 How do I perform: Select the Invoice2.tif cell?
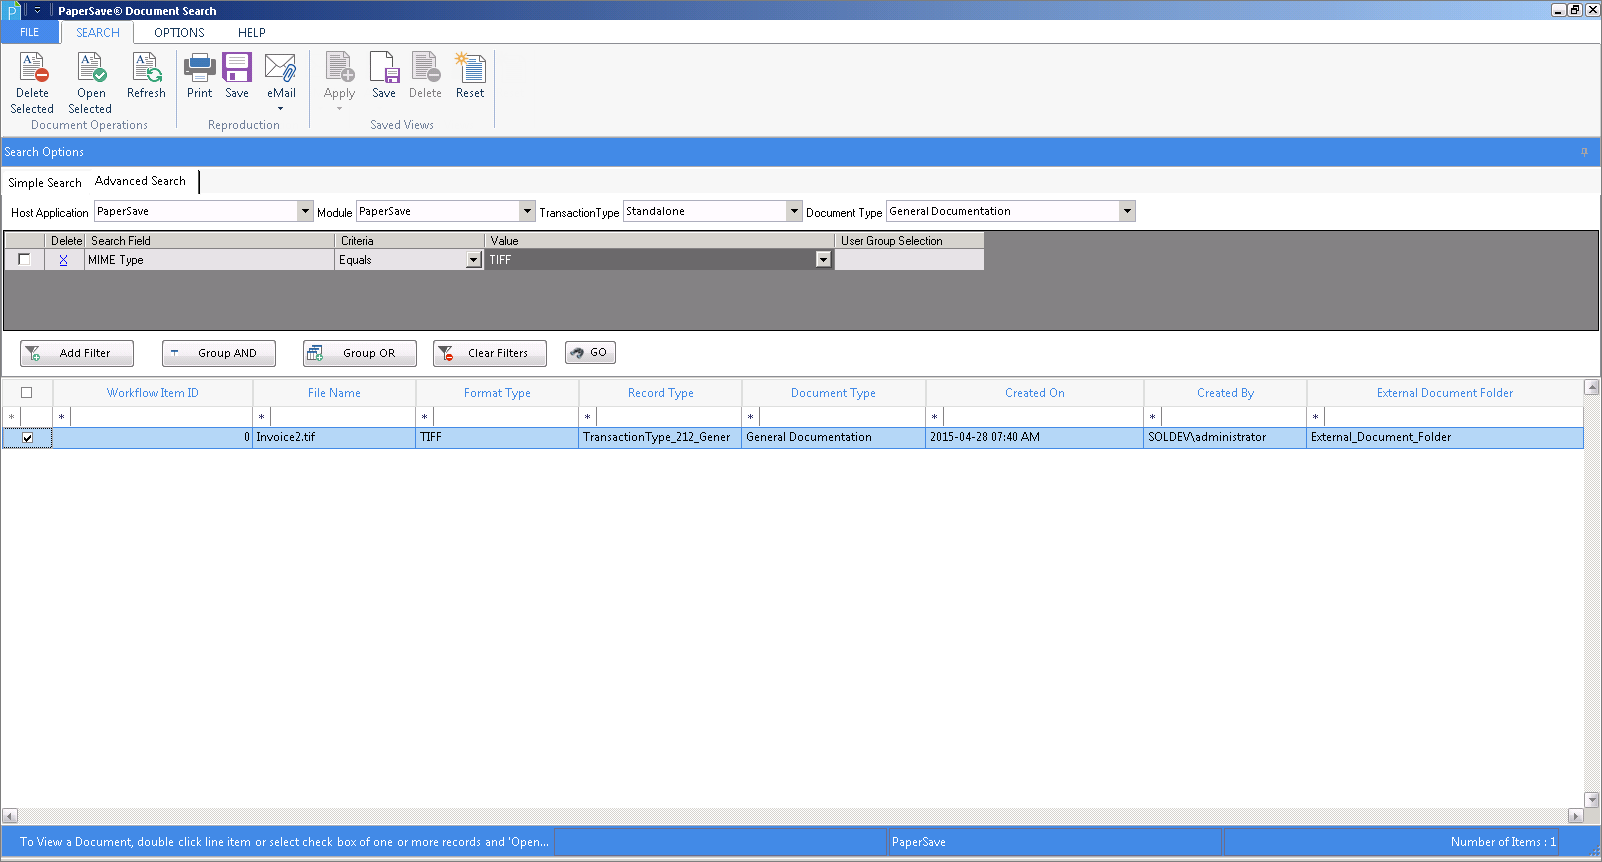(334, 437)
